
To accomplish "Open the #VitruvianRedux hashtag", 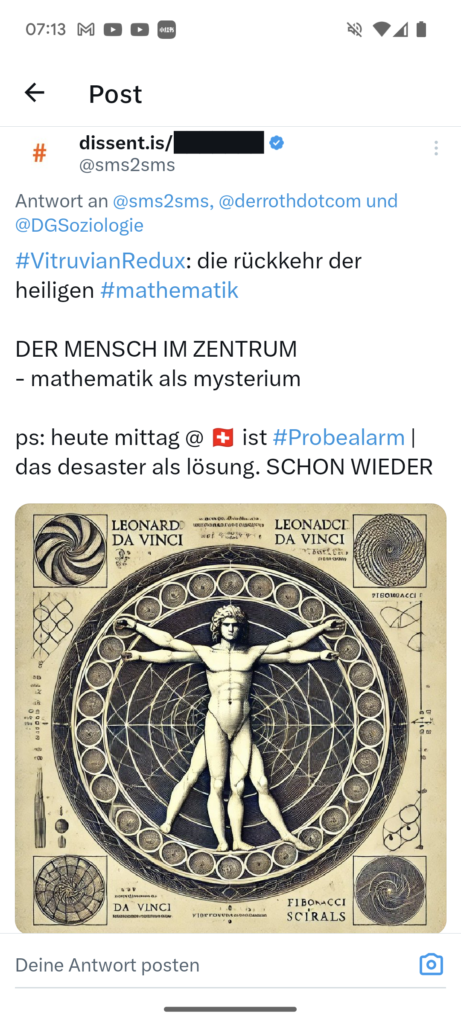I will click(99, 261).
